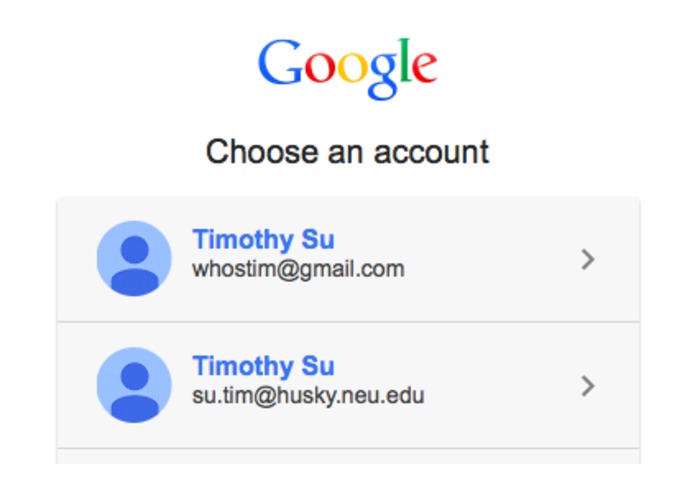The height and width of the screenshot is (494, 695).
Task: Click the blue lowercase g in the Google logo
Action: click(383, 76)
